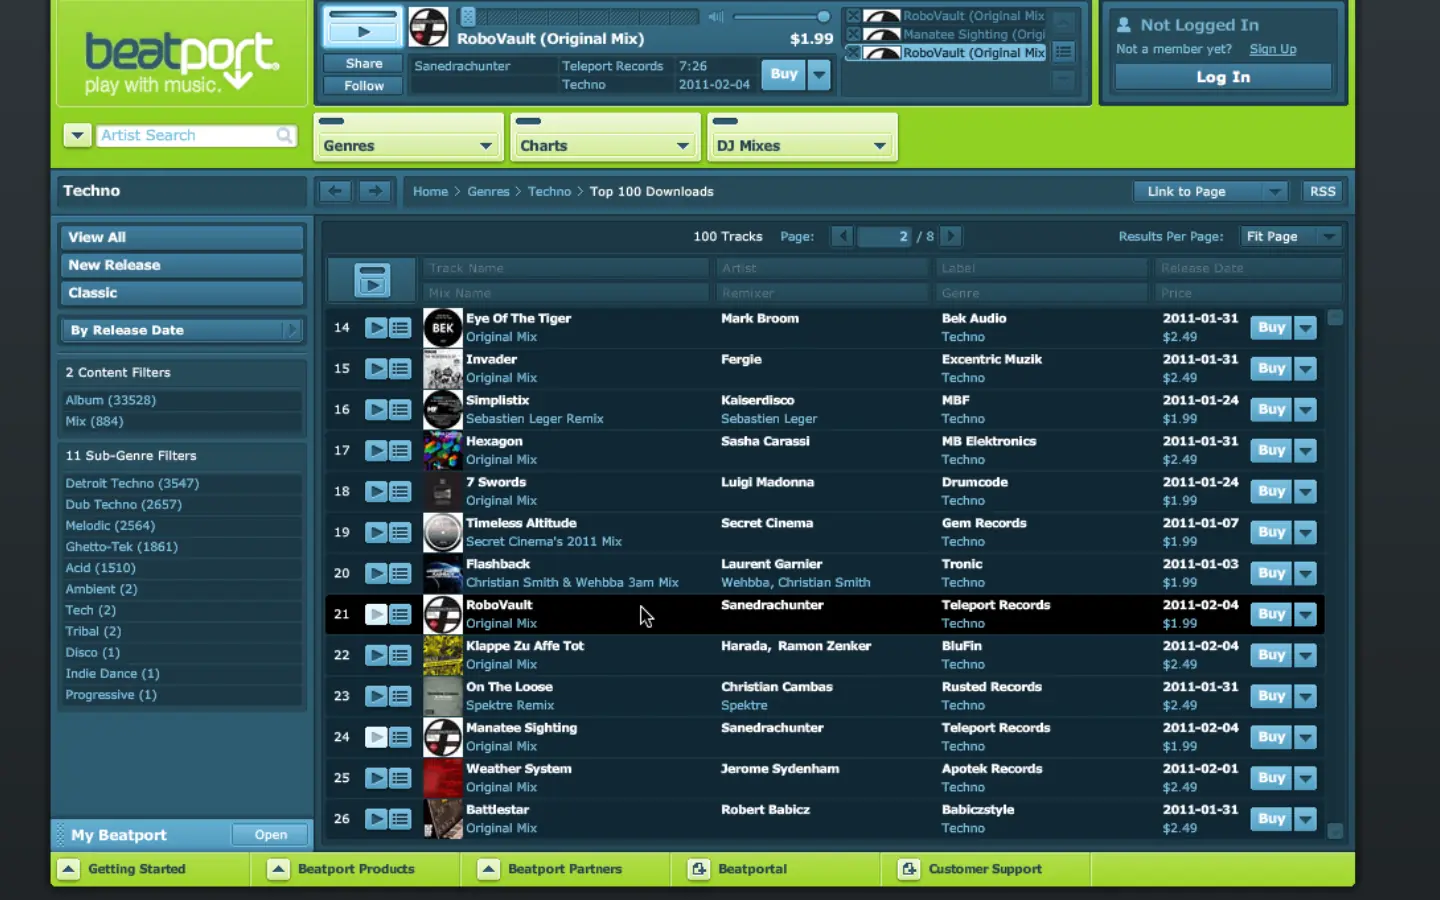
Task: Expand the By Release Date sort option
Action: (181, 330)
